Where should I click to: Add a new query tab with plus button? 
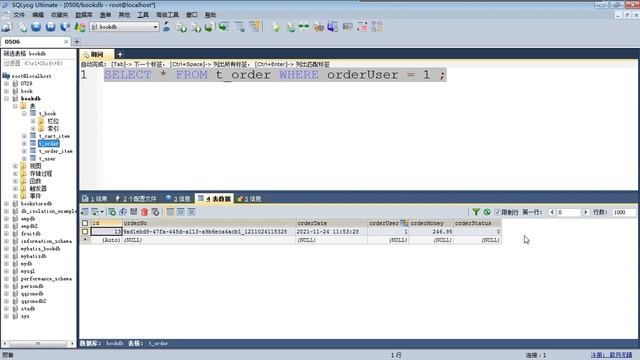pyautogui.click(x=120, y=54)
